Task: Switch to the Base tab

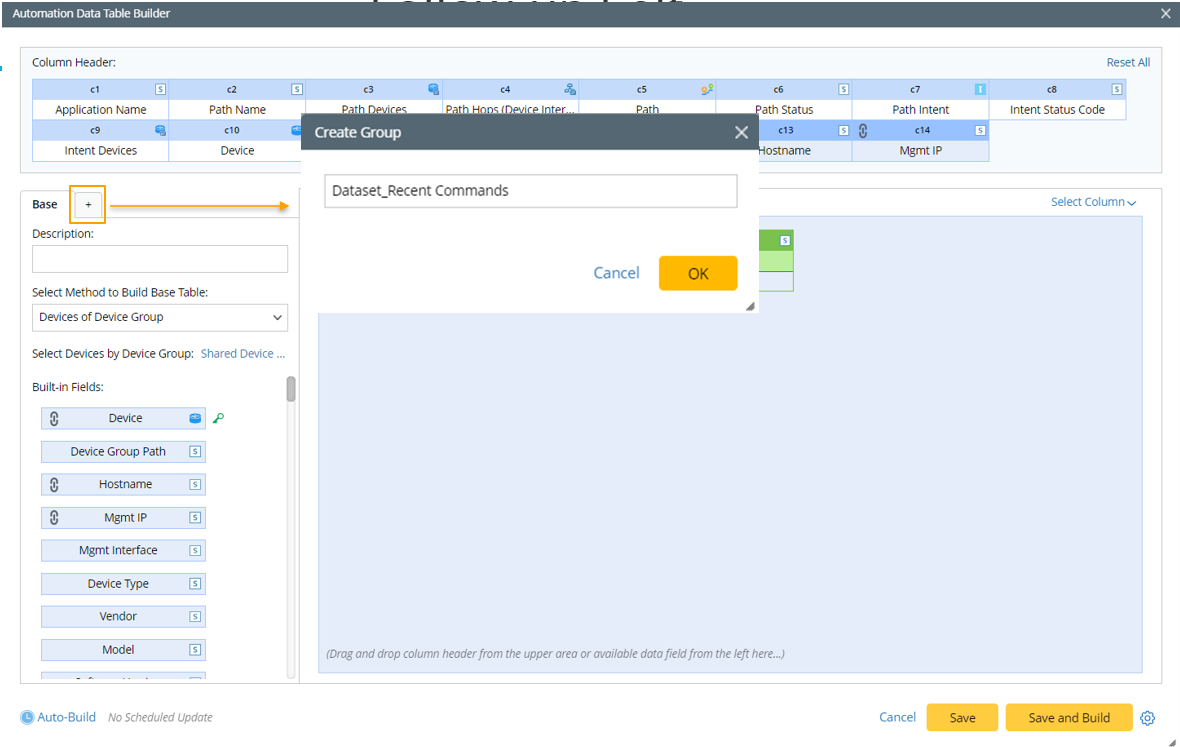Action: [45, 205]
